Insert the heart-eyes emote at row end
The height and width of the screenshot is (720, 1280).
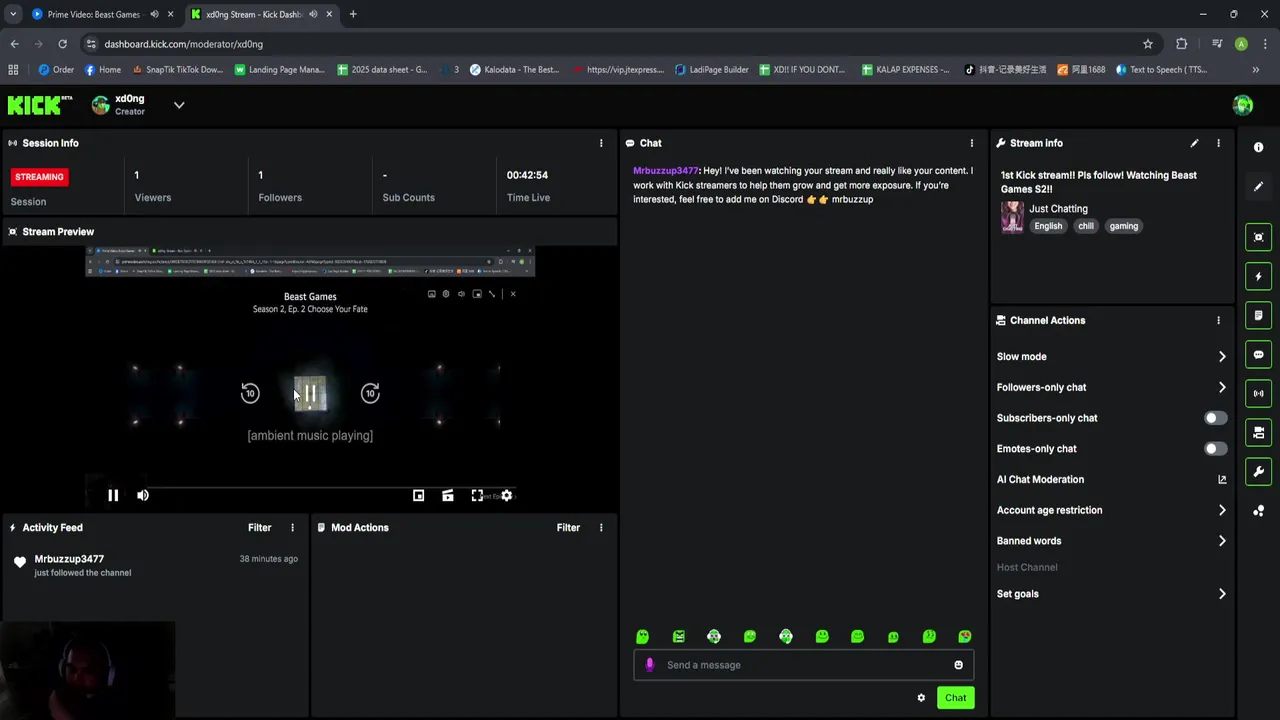coord(965,636)
